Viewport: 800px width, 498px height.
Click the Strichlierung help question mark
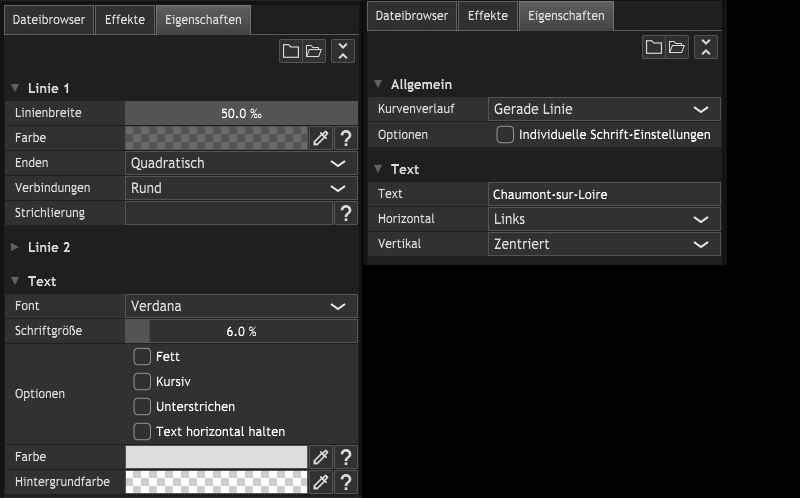[346, 213]
